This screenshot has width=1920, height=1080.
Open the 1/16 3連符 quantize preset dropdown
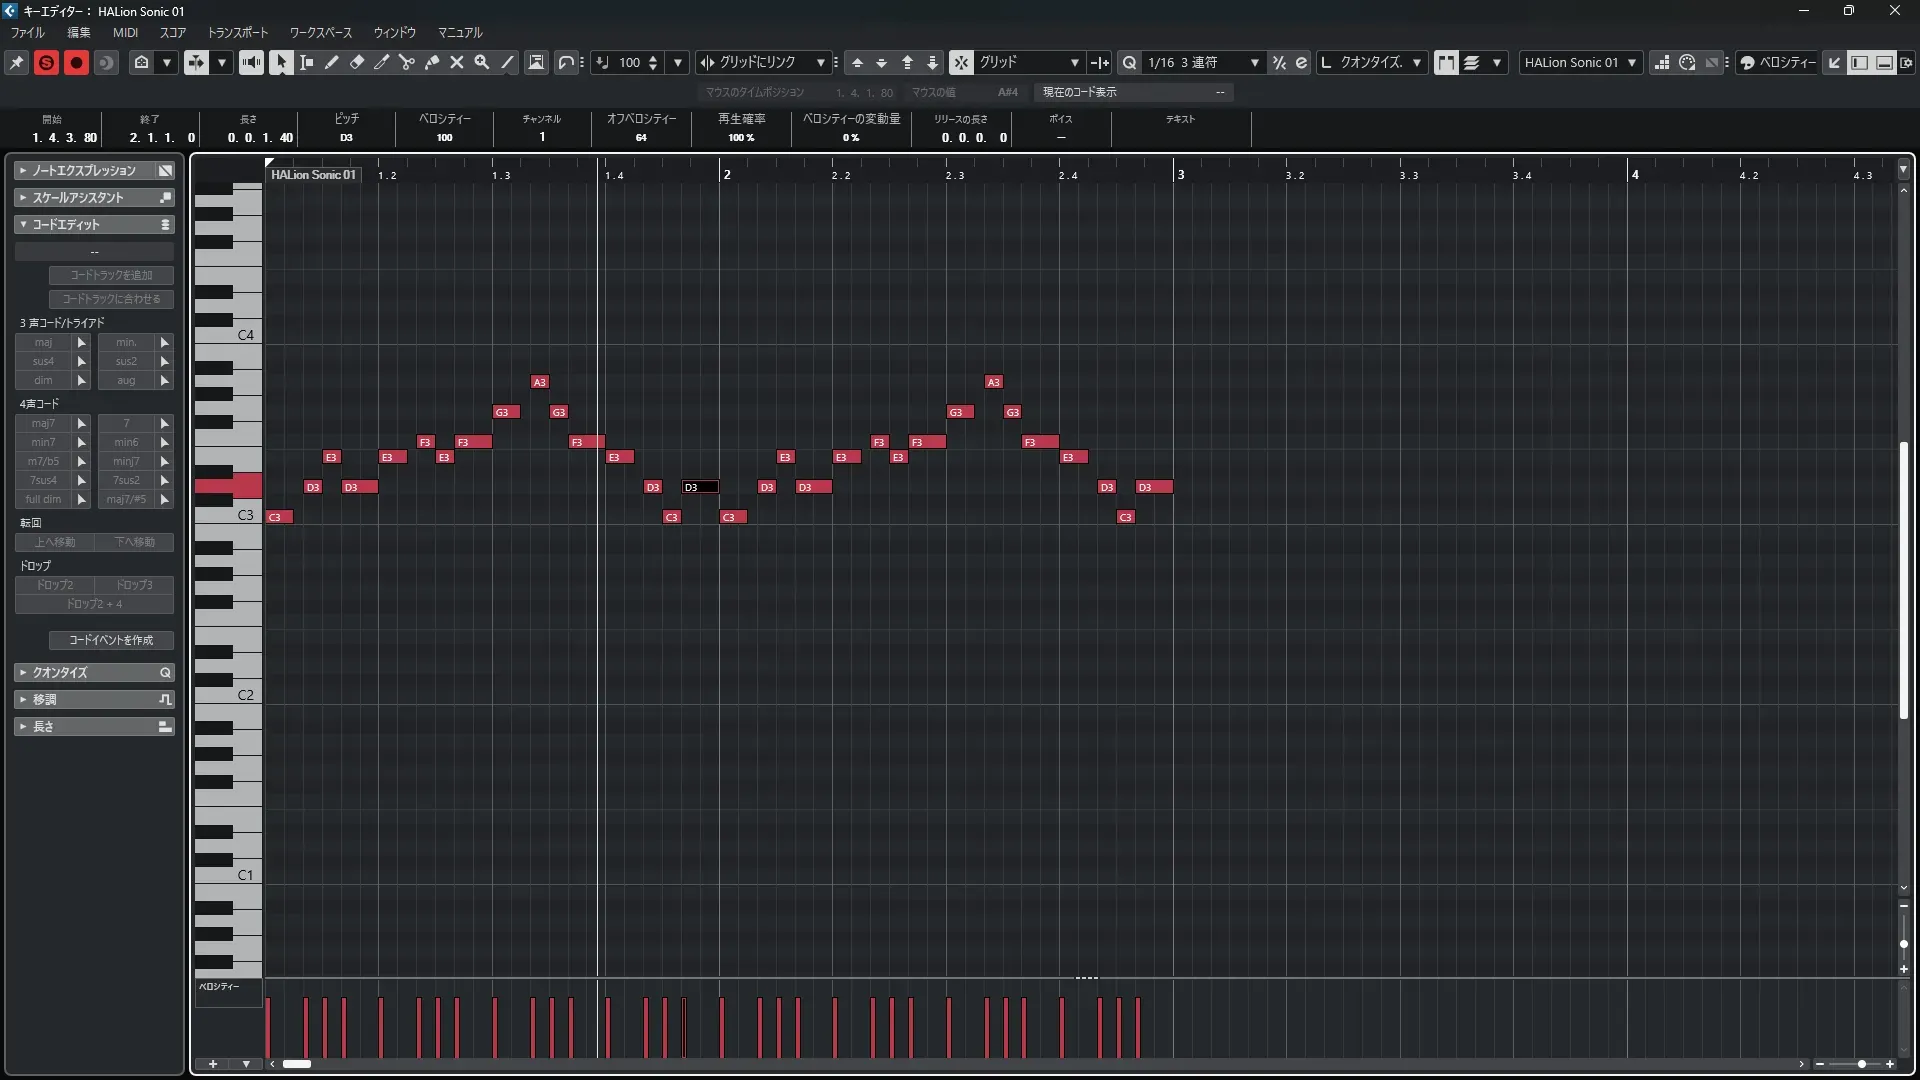[1254, 62]
